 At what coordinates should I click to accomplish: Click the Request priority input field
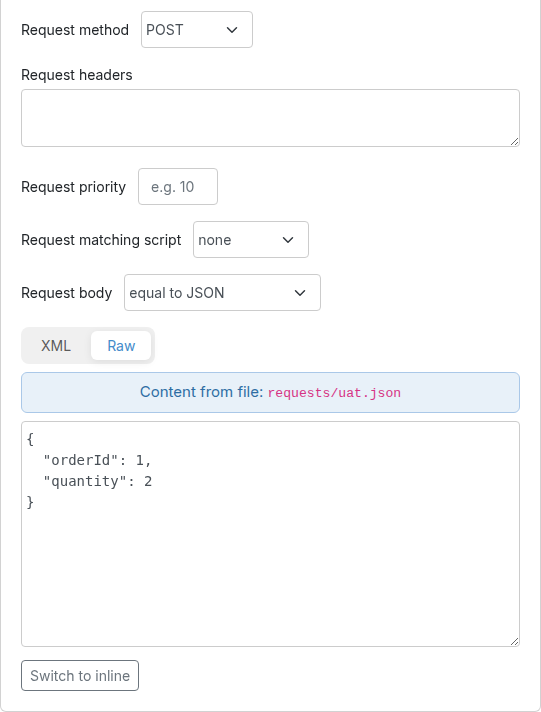(178, 187)
